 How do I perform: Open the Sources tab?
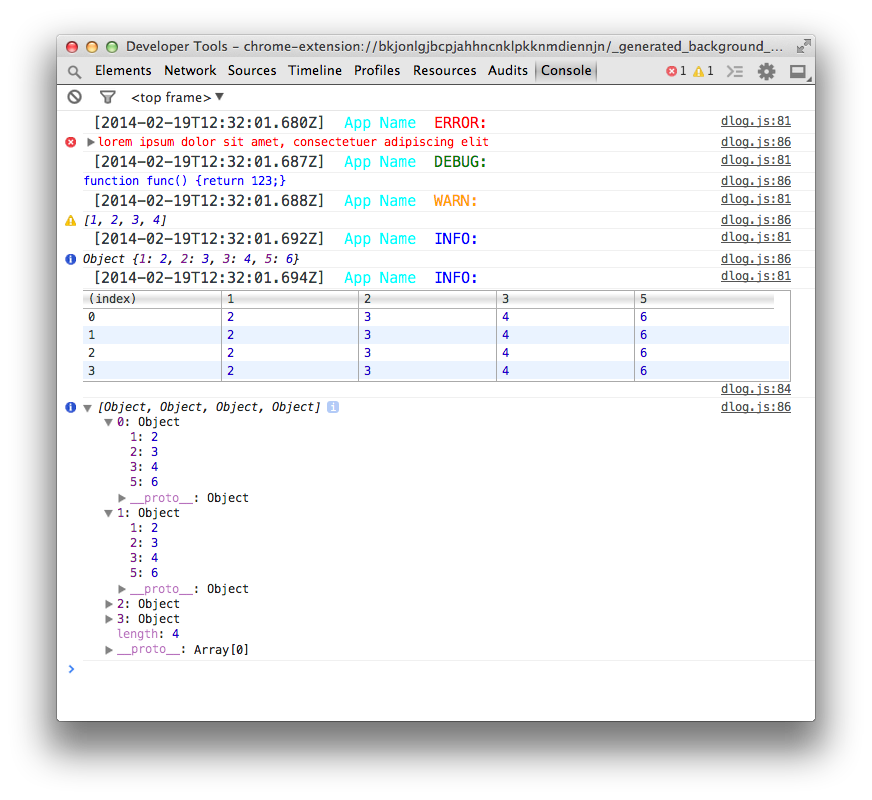coord(252,71)
